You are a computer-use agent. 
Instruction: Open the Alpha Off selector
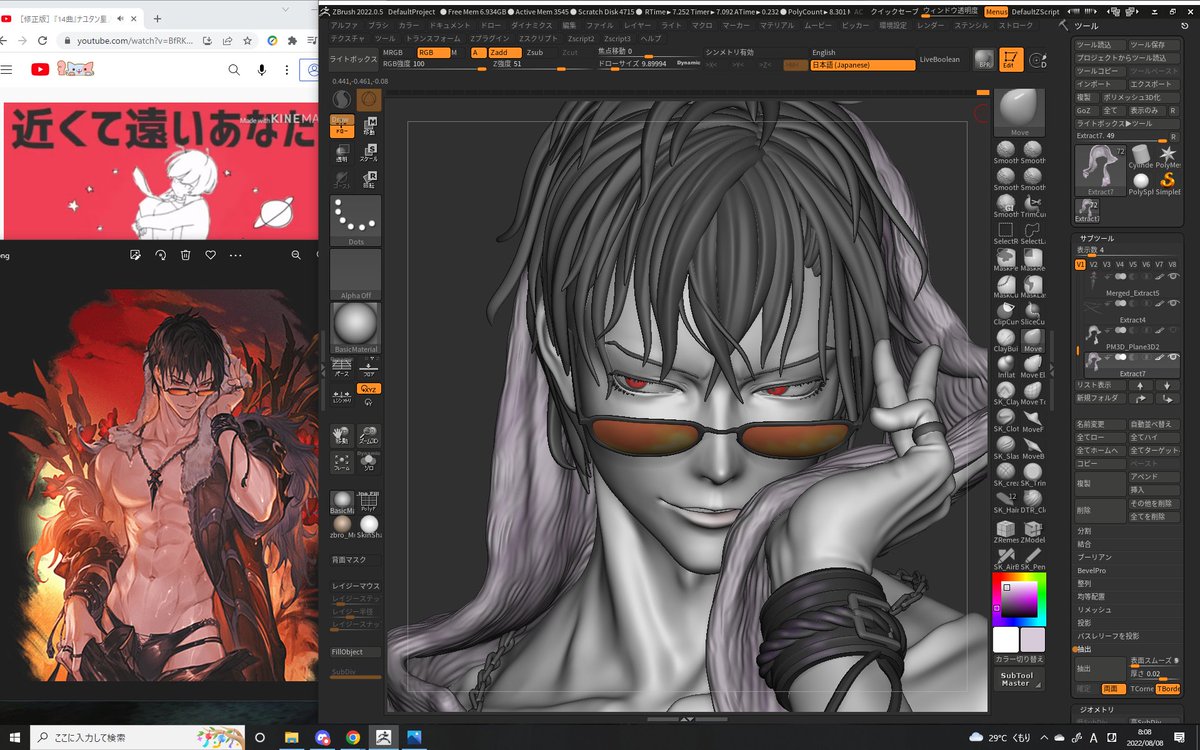pyautogui.click(x=355, y=275)
